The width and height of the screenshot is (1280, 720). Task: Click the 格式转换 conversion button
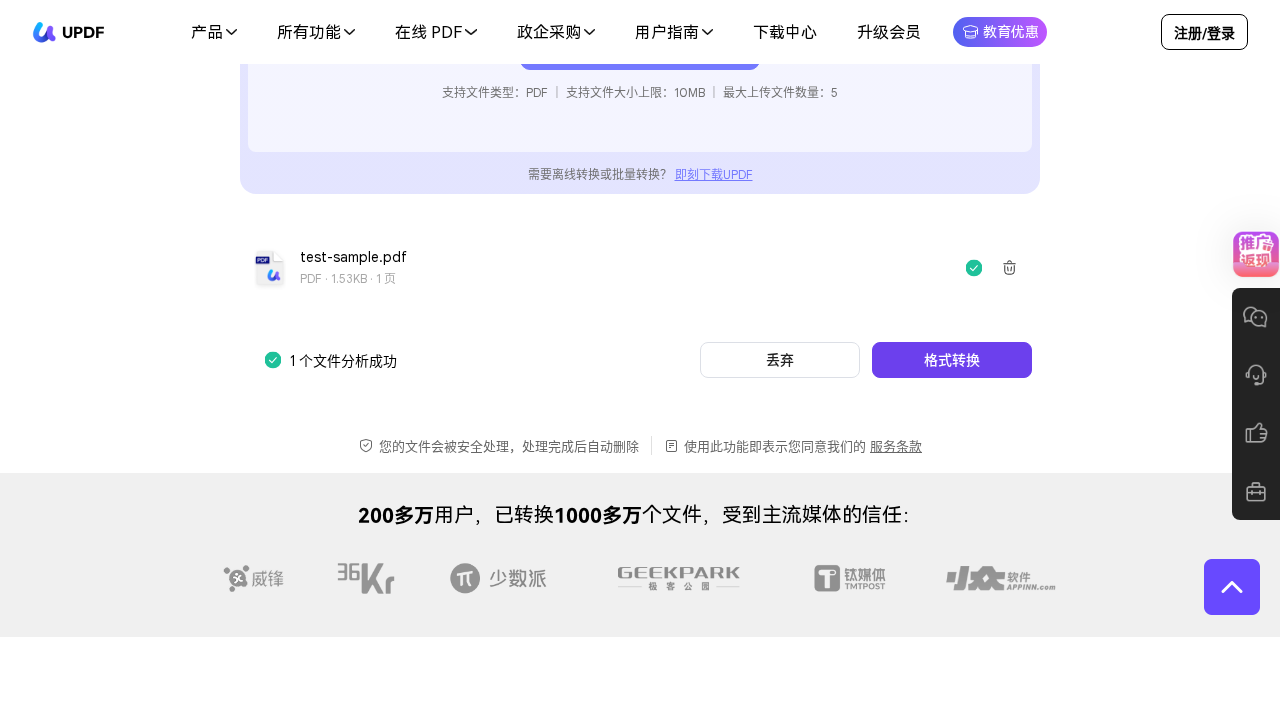tap(951, 360)
